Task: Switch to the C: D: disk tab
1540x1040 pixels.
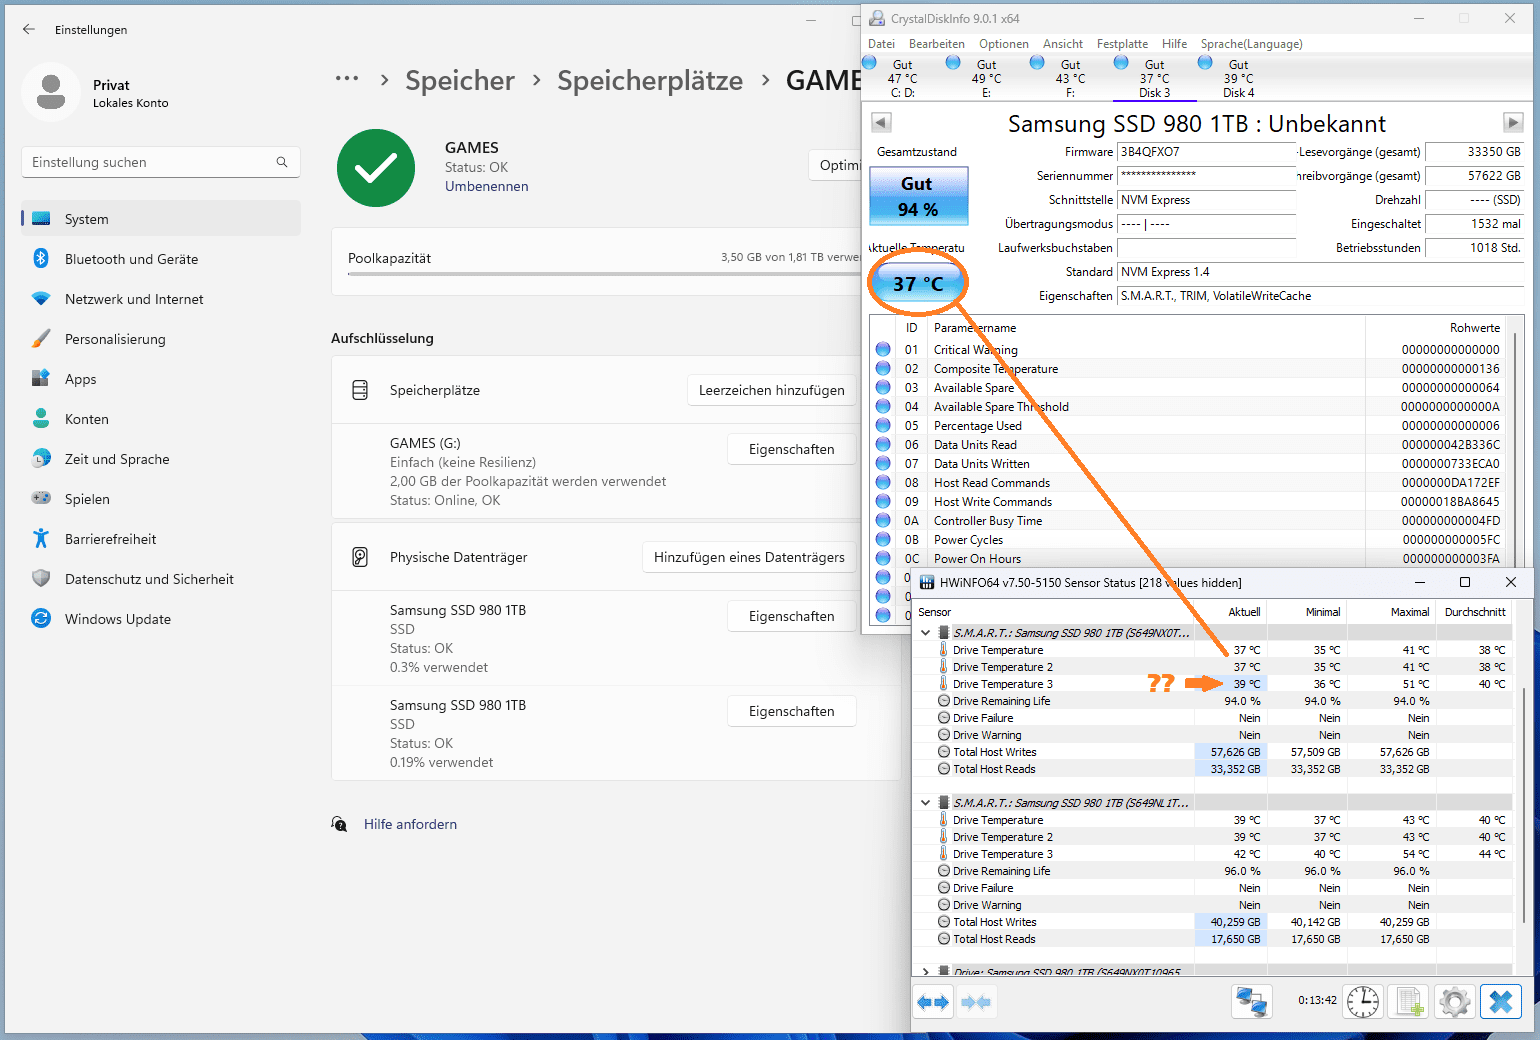Action: coord(902,78)
